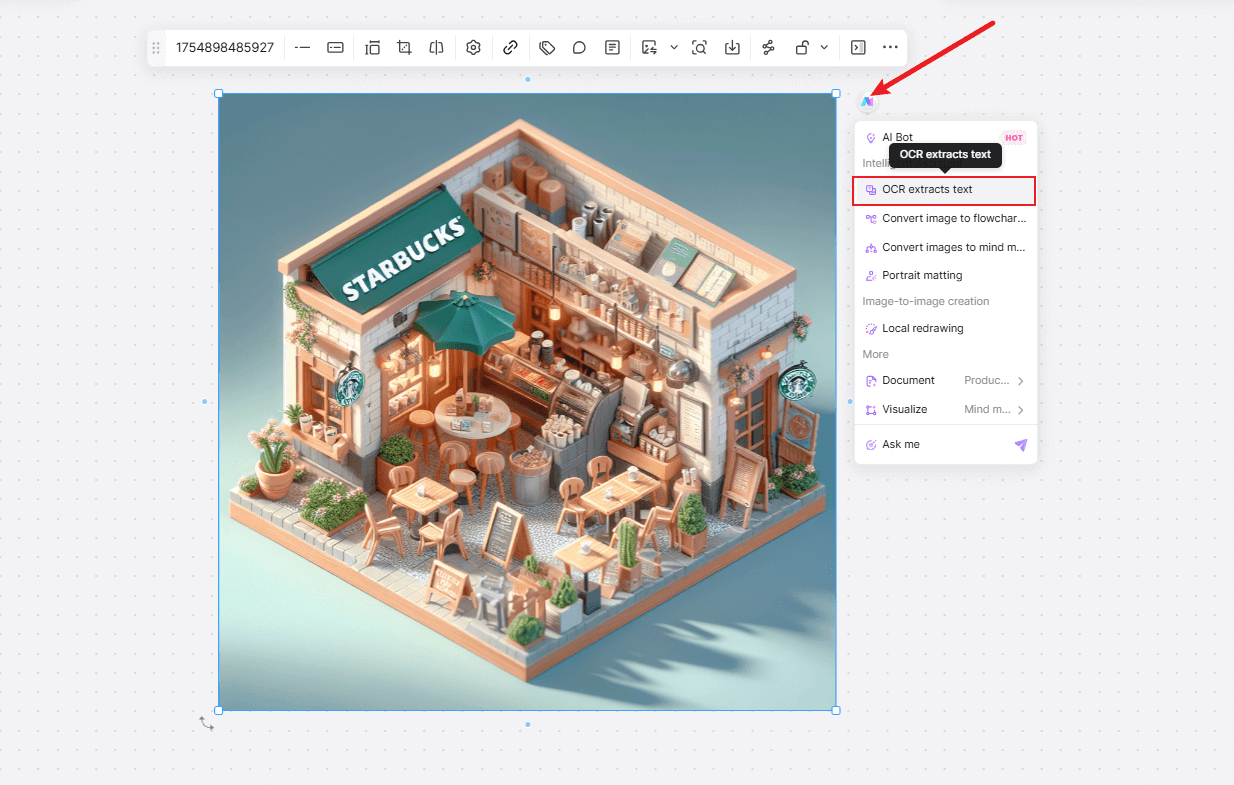This screenshot has height=785, width=1234.
Task: Select Portrait matting menu item
Action: (x=945, y=275)
